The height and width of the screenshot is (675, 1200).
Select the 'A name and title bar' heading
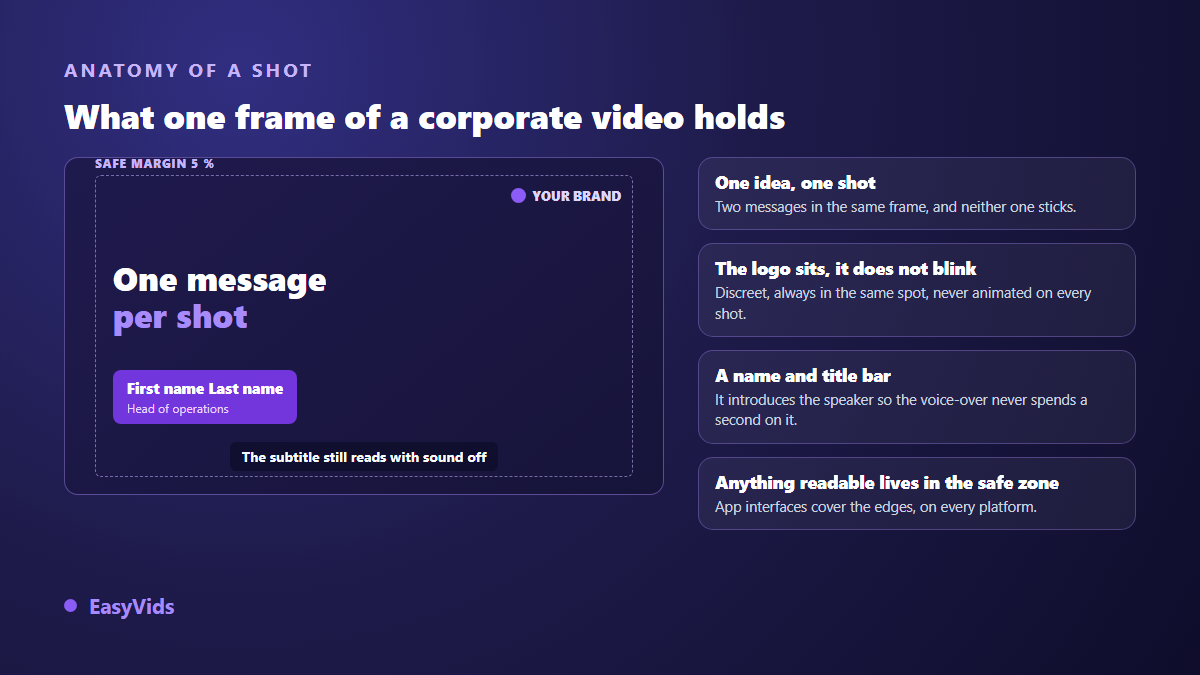tap(803, 376)
